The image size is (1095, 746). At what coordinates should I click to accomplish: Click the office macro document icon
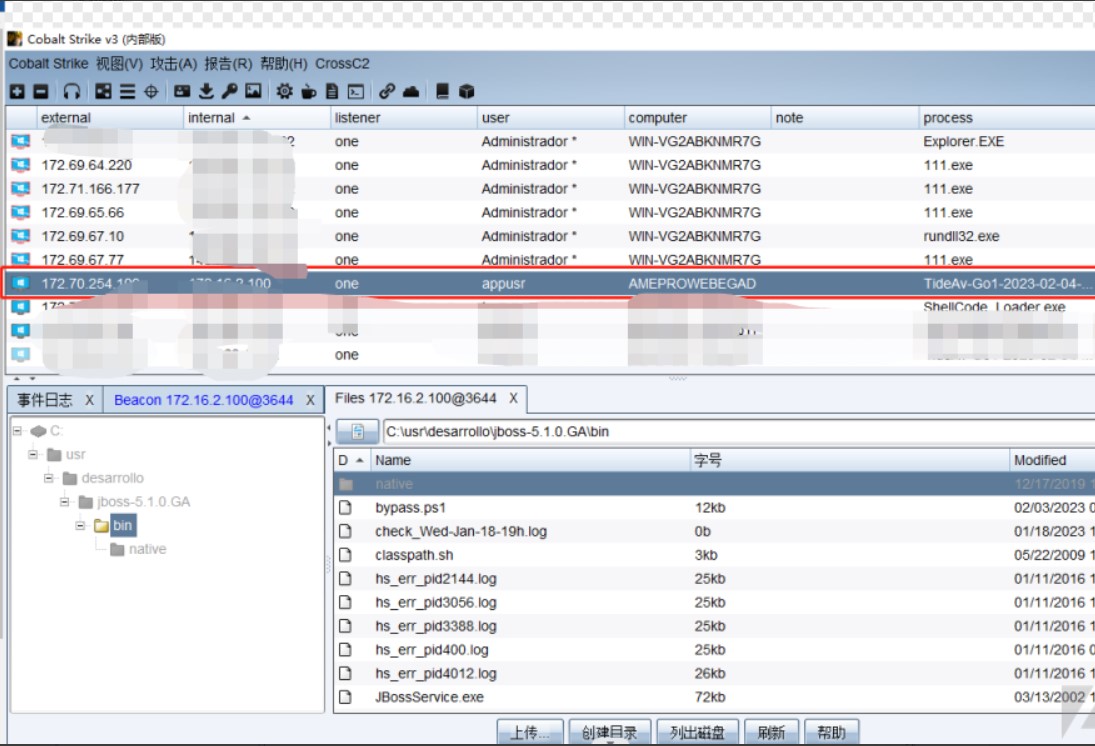tap(332, 92)
